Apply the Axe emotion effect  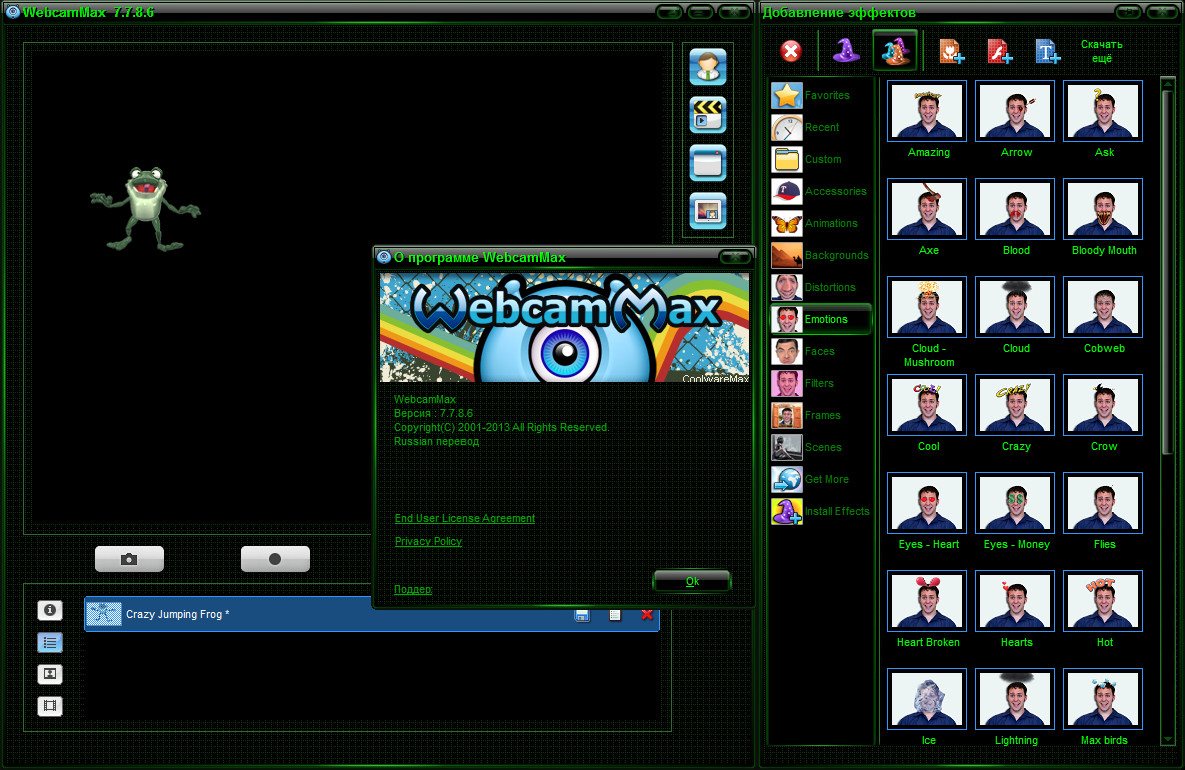(927, 209)
